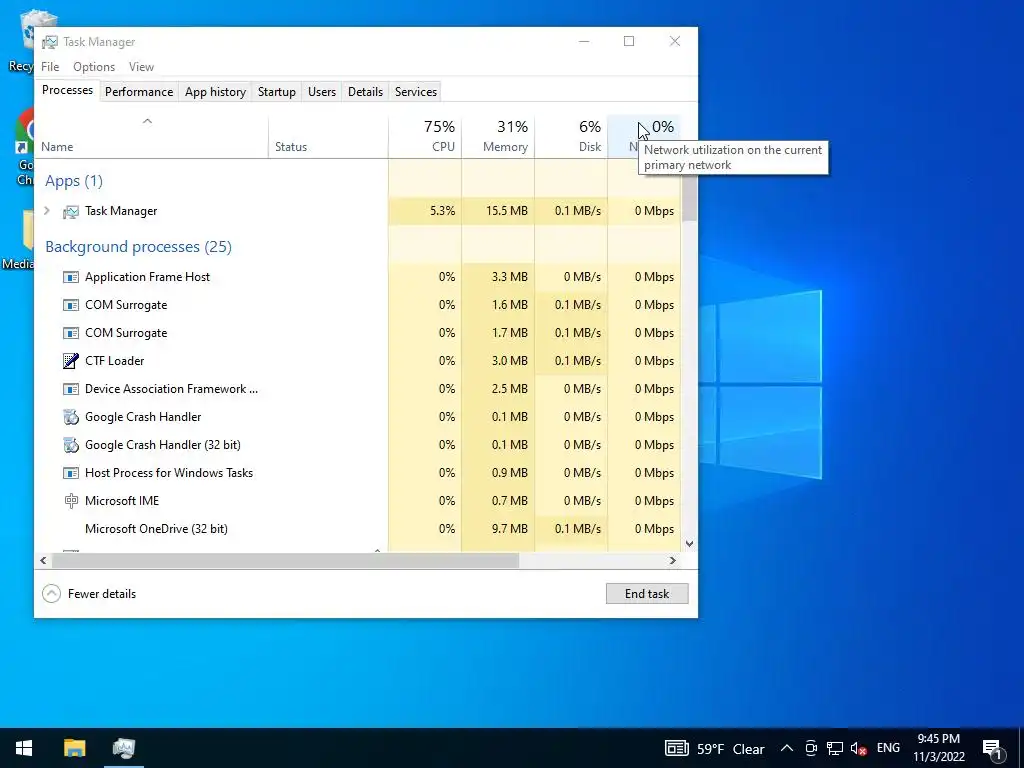Select the Processes tab
Viewport: 1024px width, 768px height.
tap(67, 90)
